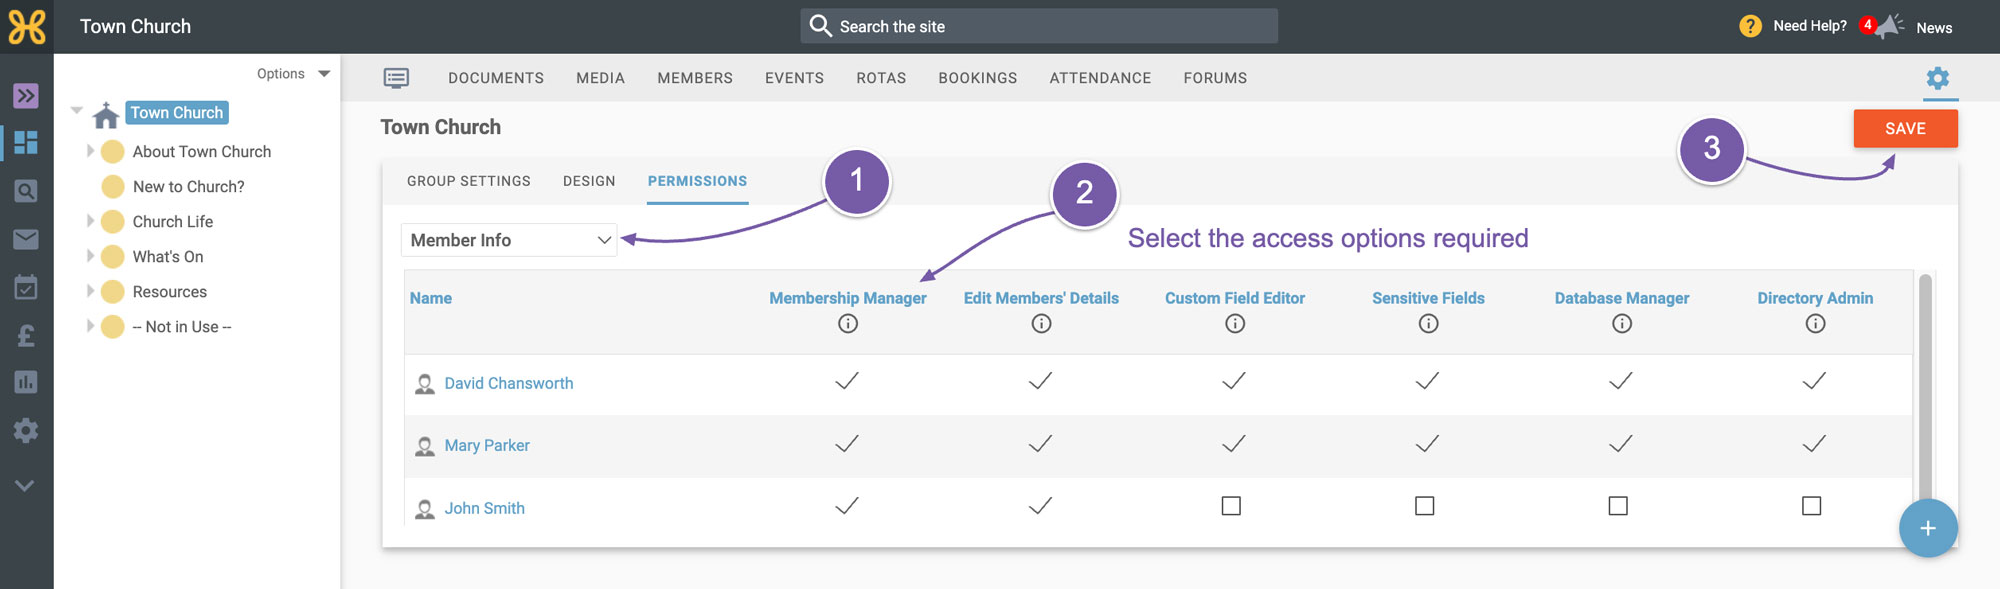The image size is (2000, 589).
Task: Show info for Database Manager column
Action: [x=1622, y=323]
